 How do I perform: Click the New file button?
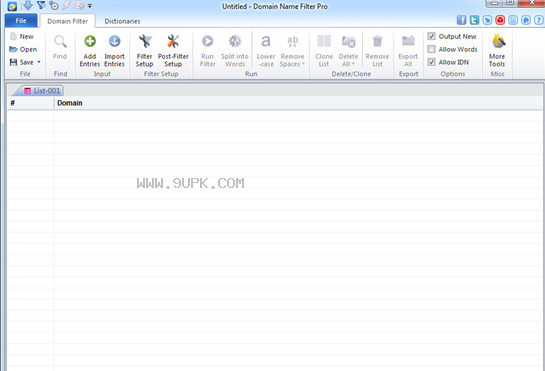coord(22,36)
